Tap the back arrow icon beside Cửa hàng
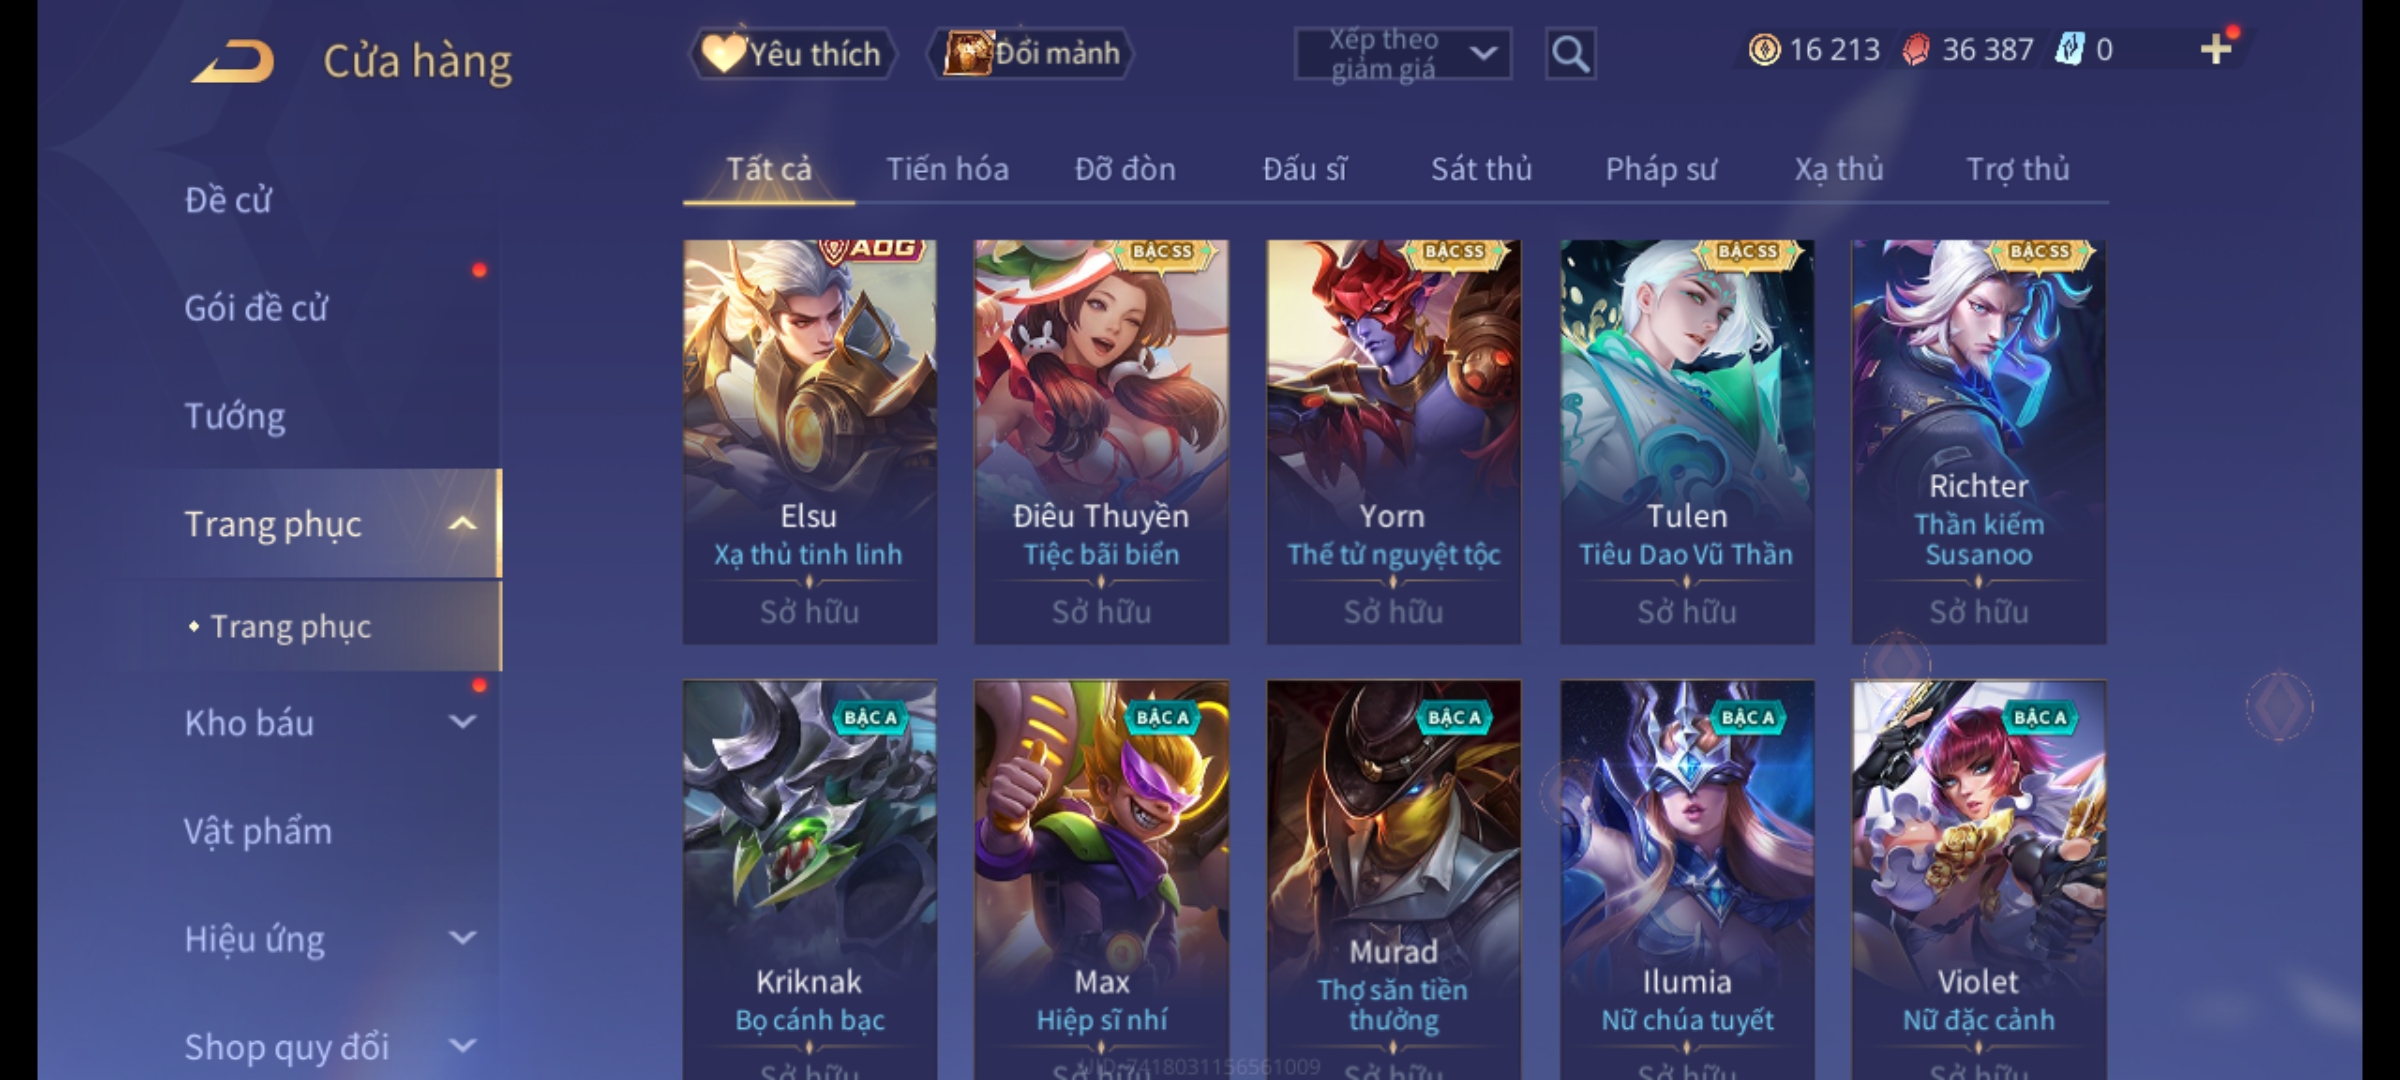The height and width of the screenshot is (1080, 2400). [x=234, y=61]
